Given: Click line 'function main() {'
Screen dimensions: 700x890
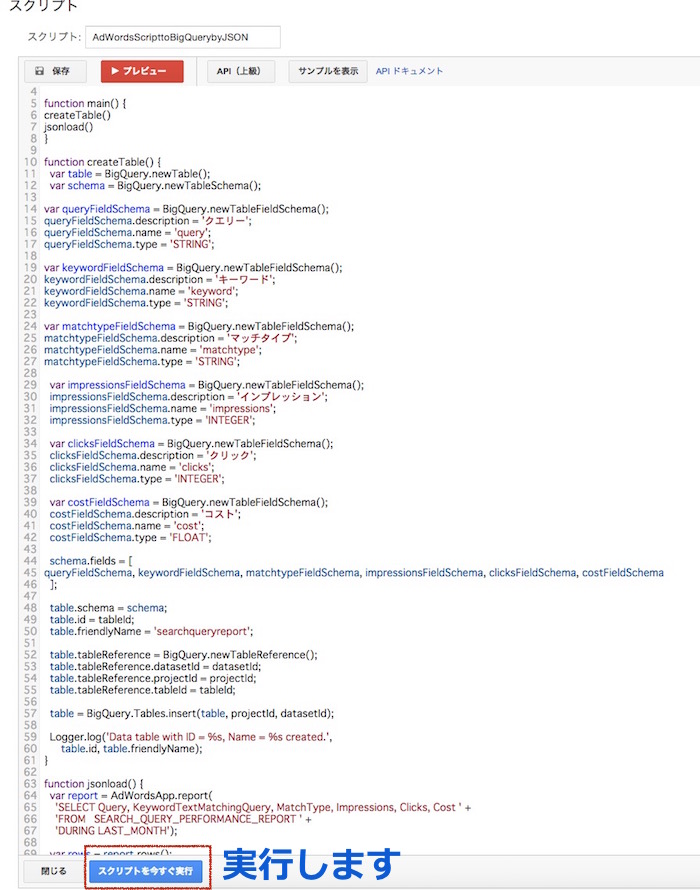Looking at the screenshot, I should point(85,103).
